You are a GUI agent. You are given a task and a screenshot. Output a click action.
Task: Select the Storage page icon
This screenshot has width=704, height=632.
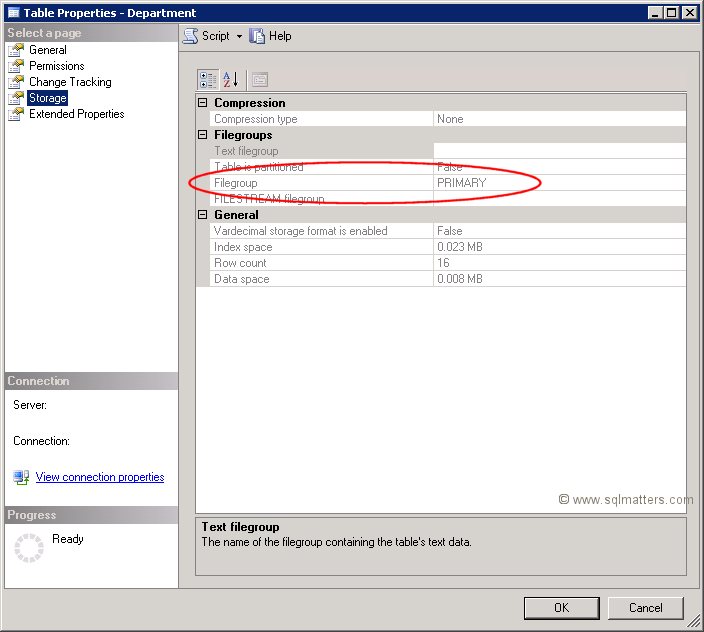16,98
